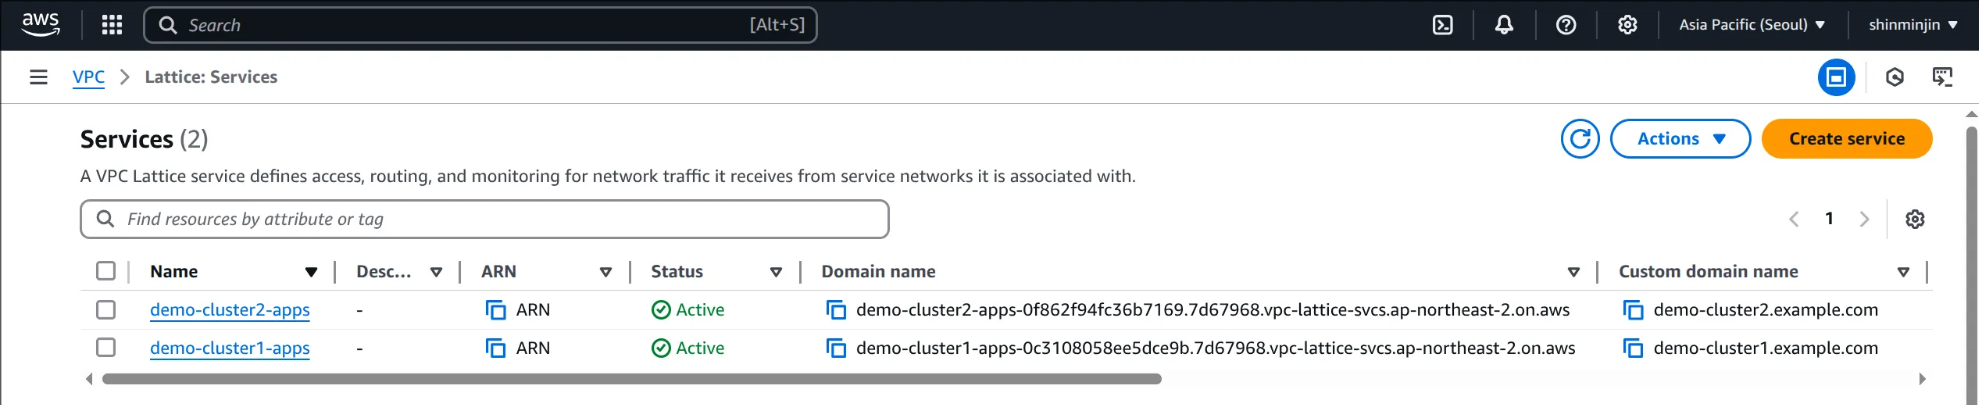Open the demo-cluster2-apps service
Image resolution: width=1979 pixels, height=405 pixels.
[x=230, y=310]
